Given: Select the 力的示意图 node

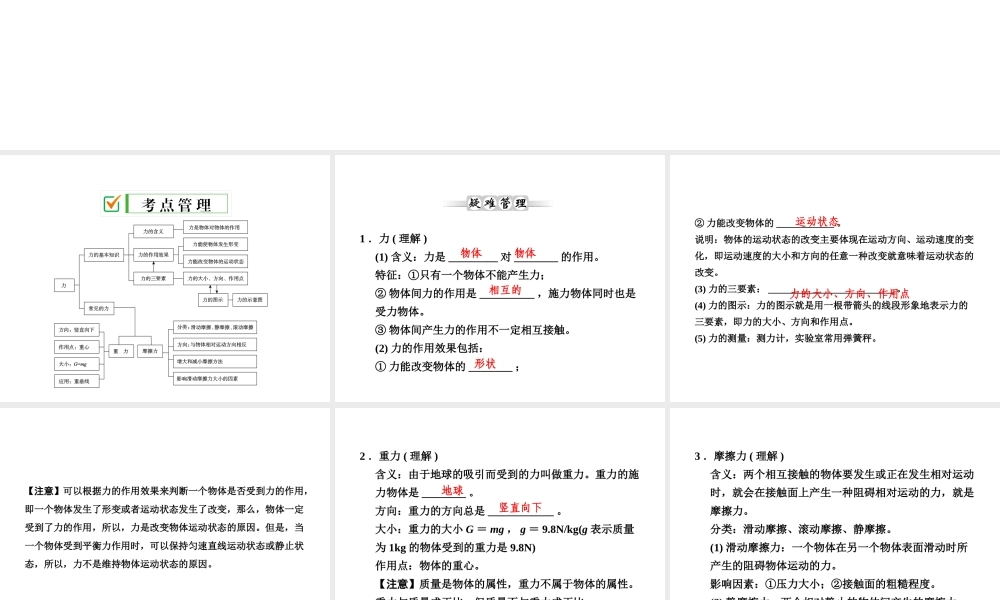Looking at the screenshot, I should (x=250, y=300).
